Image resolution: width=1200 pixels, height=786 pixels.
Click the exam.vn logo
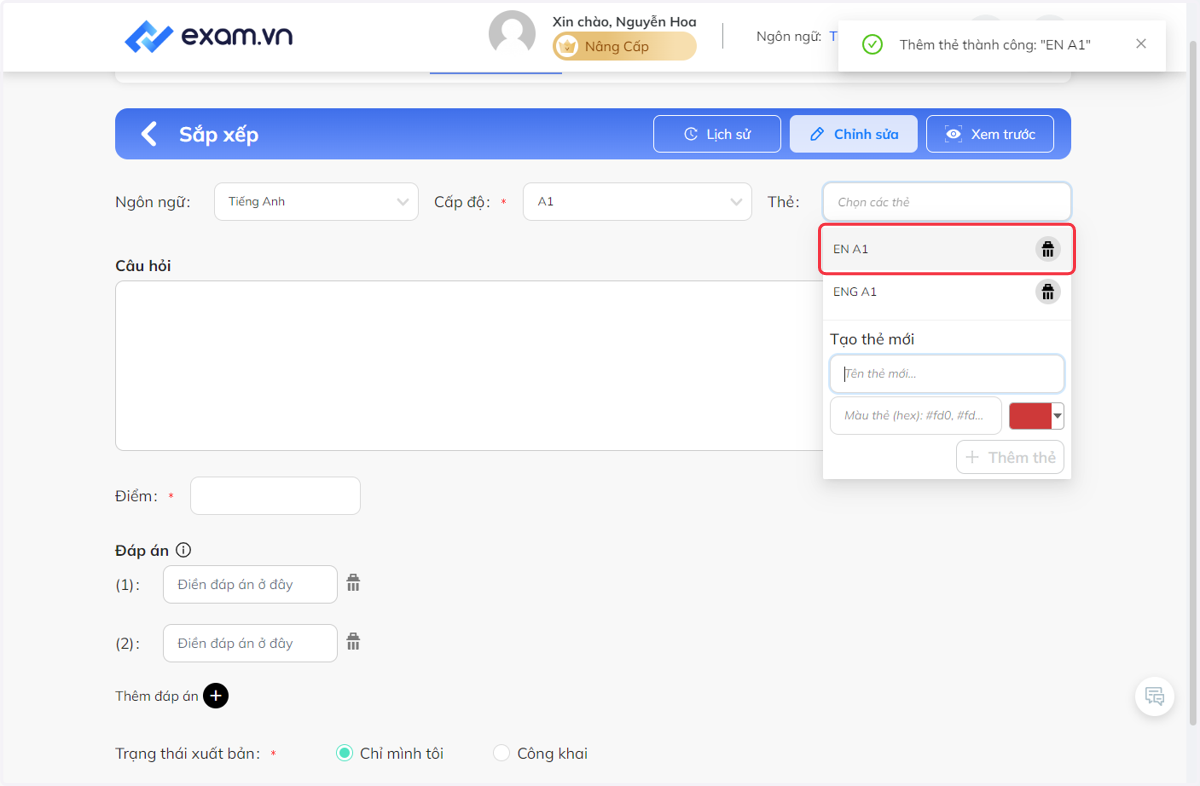click(x=208, y=37)
